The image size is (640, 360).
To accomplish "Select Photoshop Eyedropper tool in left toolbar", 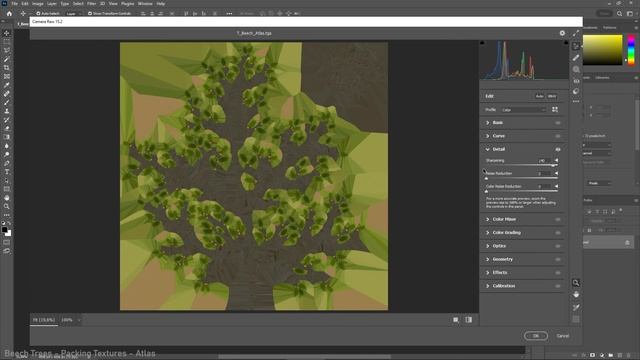I will tap(7, 85).
